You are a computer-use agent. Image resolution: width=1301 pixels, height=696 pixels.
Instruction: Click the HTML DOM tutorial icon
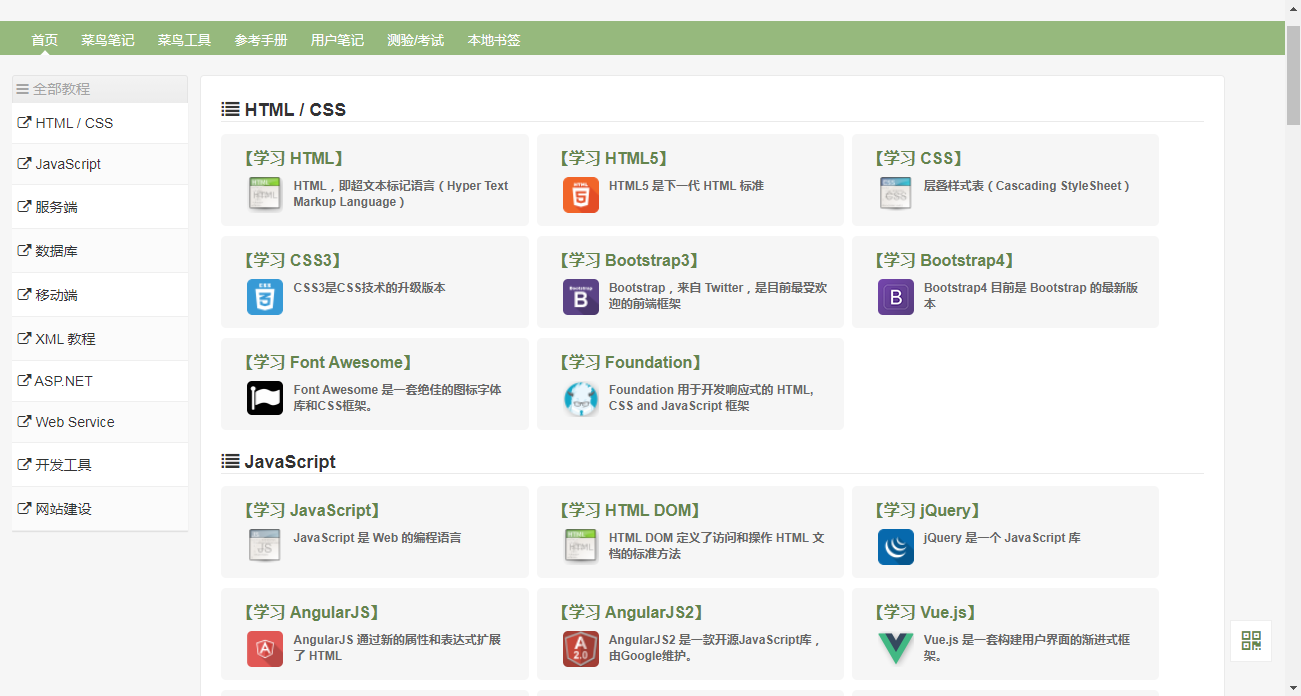click(x=581, y=546)
